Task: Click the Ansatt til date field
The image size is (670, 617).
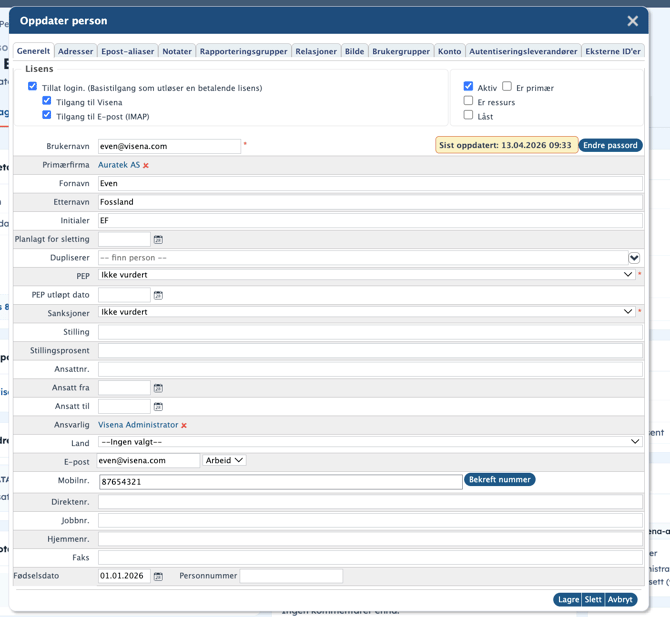Action: point(124,406)
